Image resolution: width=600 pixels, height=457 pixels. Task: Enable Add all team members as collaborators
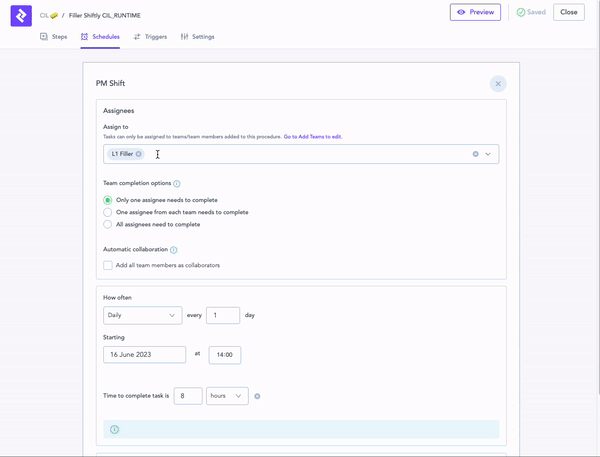[x=108, y=265]
